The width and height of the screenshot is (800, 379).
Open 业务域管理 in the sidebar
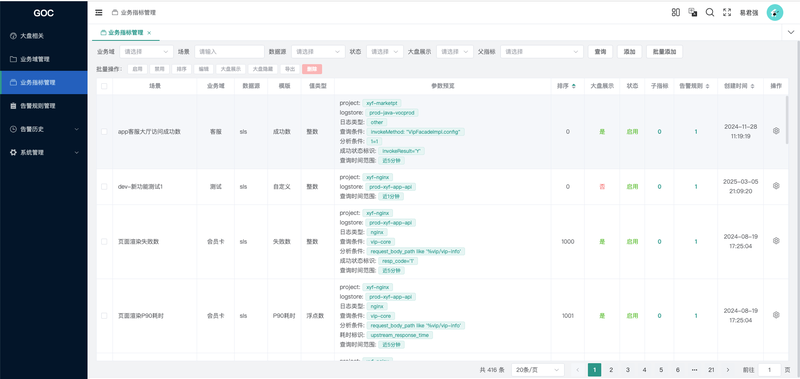pos(44,59)
